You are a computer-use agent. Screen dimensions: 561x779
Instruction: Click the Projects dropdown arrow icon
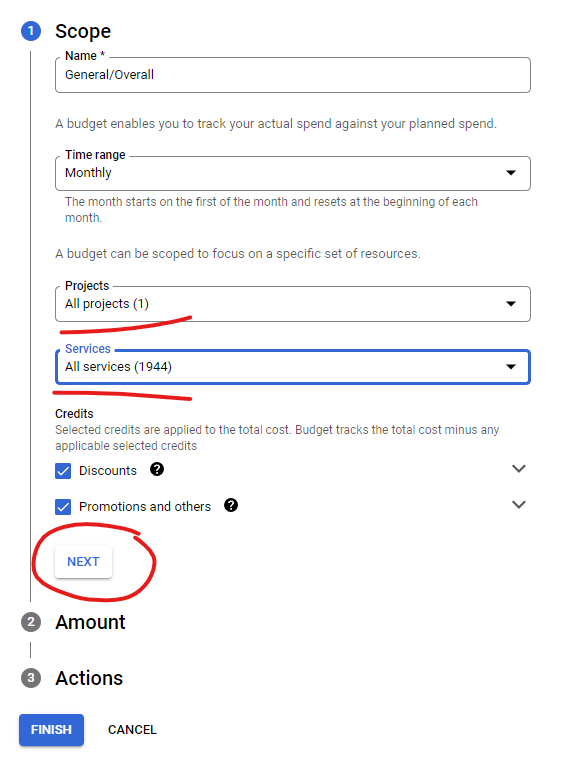pos(511,304)
